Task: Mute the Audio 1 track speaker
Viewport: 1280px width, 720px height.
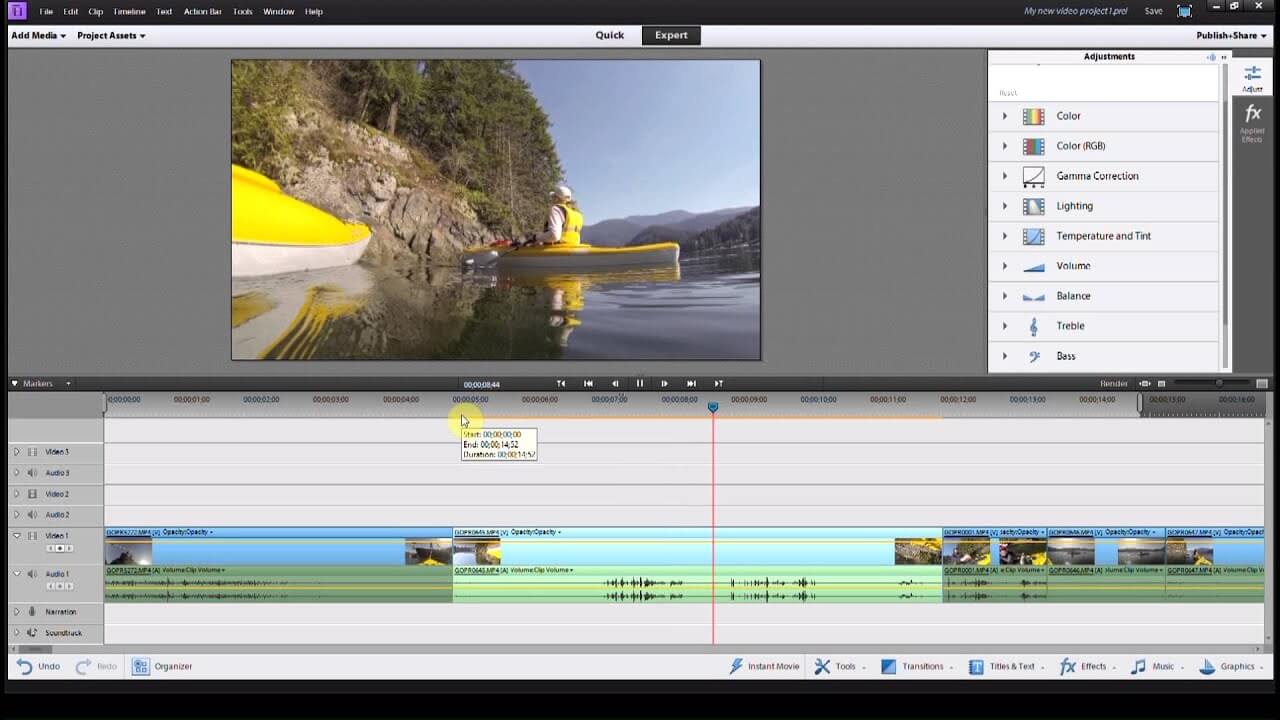Action: click(x=32, y=574)
